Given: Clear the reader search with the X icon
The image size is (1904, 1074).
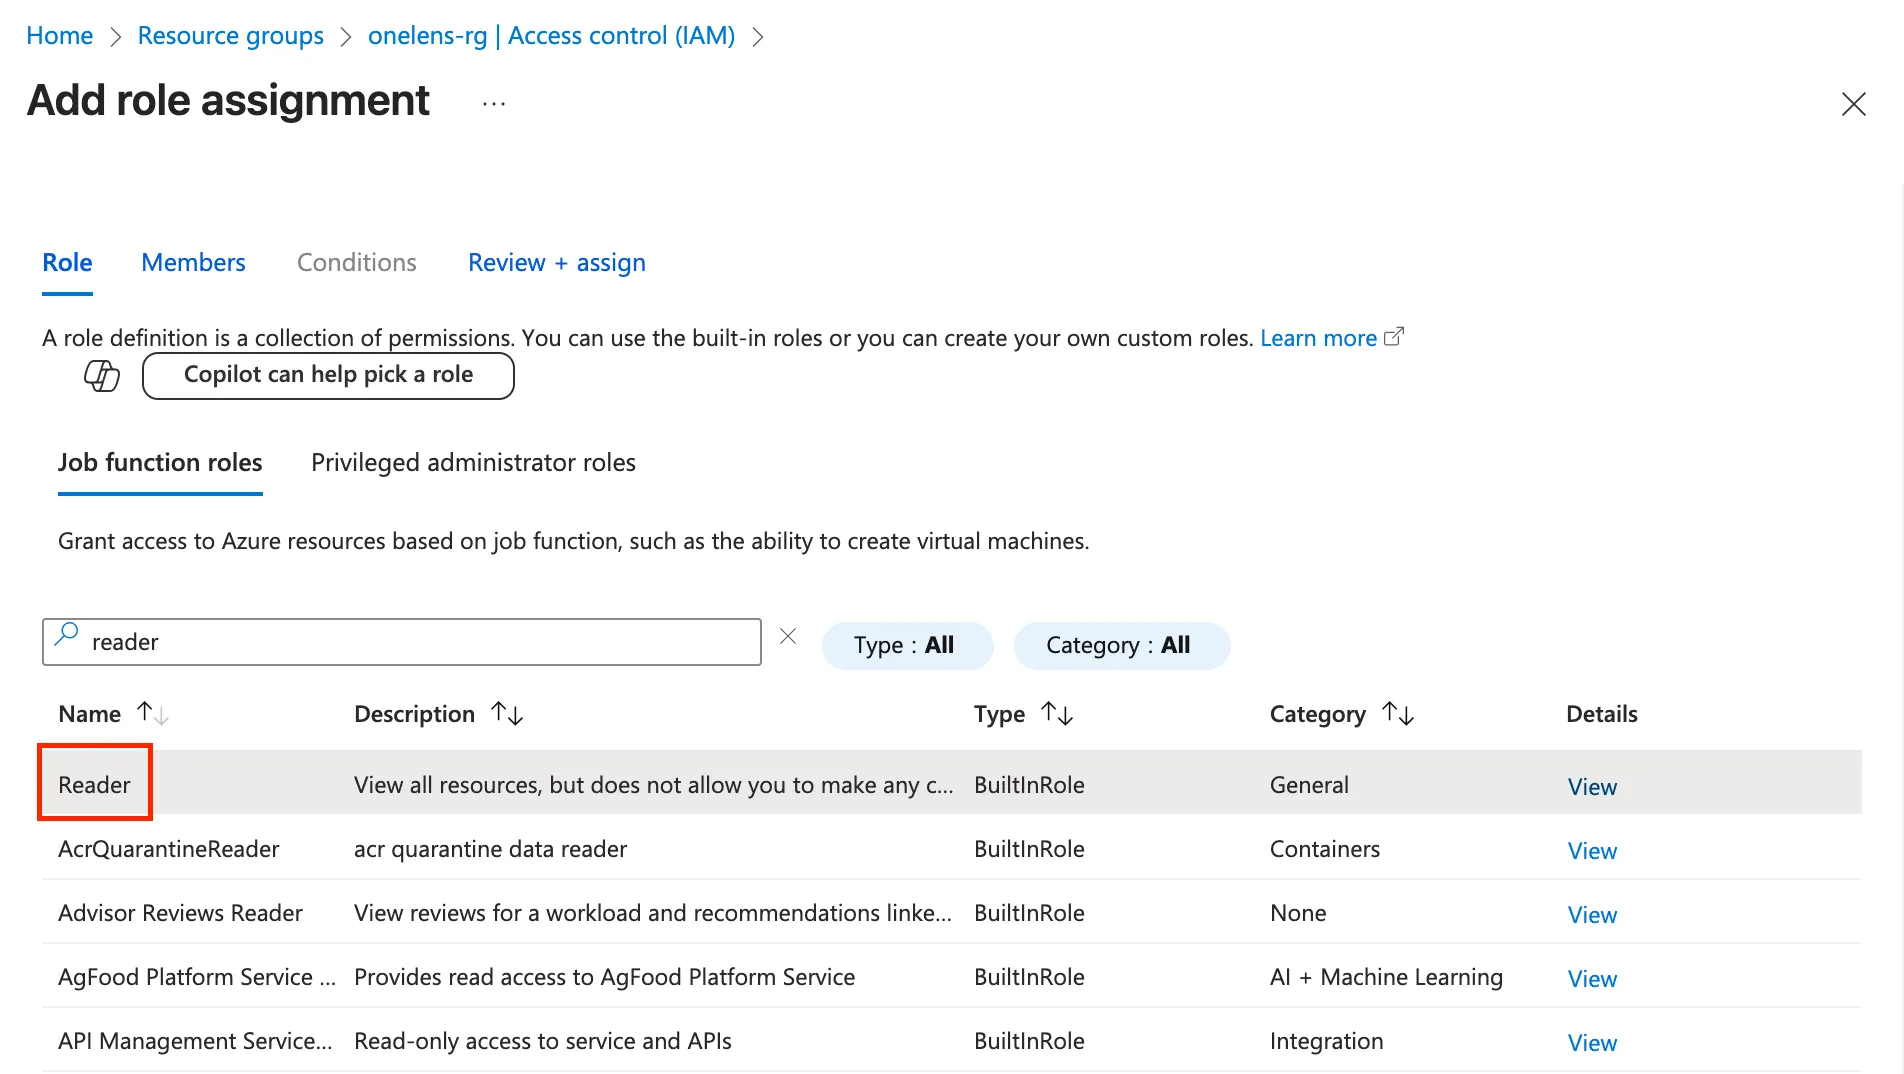Looking at the screenshot, I should (788, 637).
